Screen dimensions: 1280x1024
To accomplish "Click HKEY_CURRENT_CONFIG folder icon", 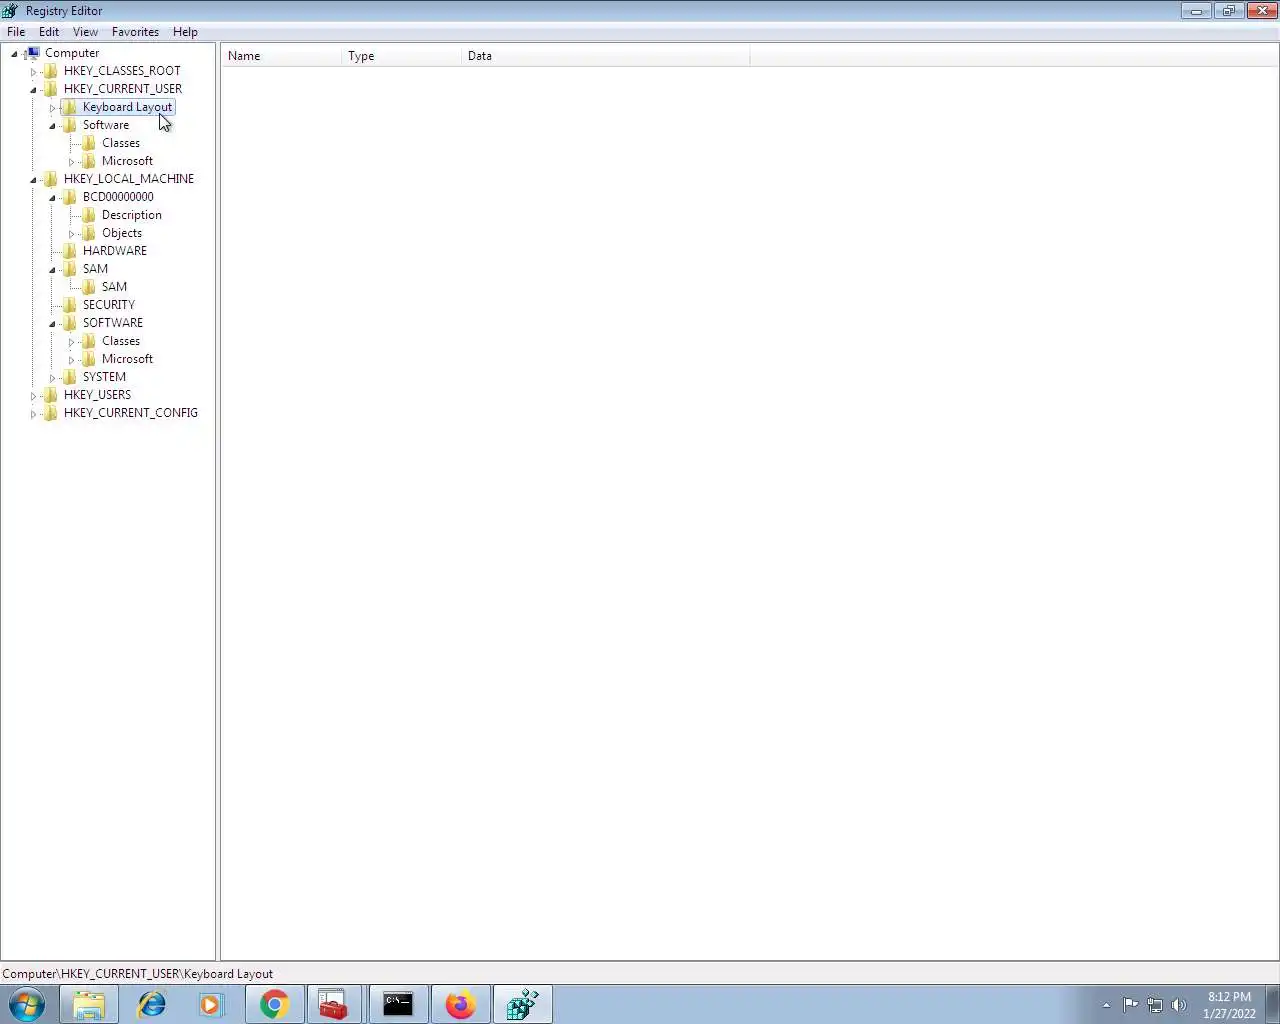I will 51,413.
